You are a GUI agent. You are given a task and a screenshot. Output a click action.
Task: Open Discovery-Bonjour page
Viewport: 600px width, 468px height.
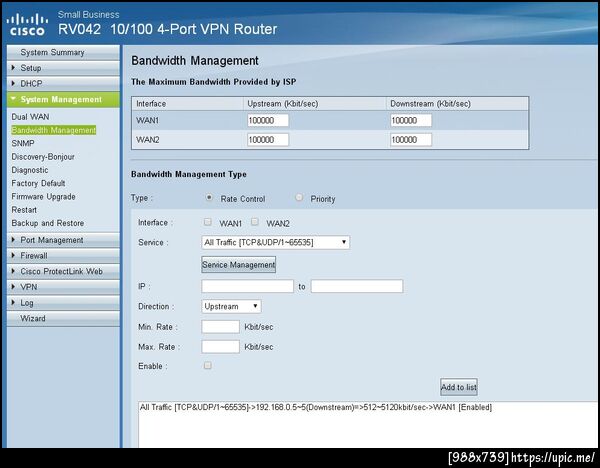pyautogui.click(x=43, y=157)
